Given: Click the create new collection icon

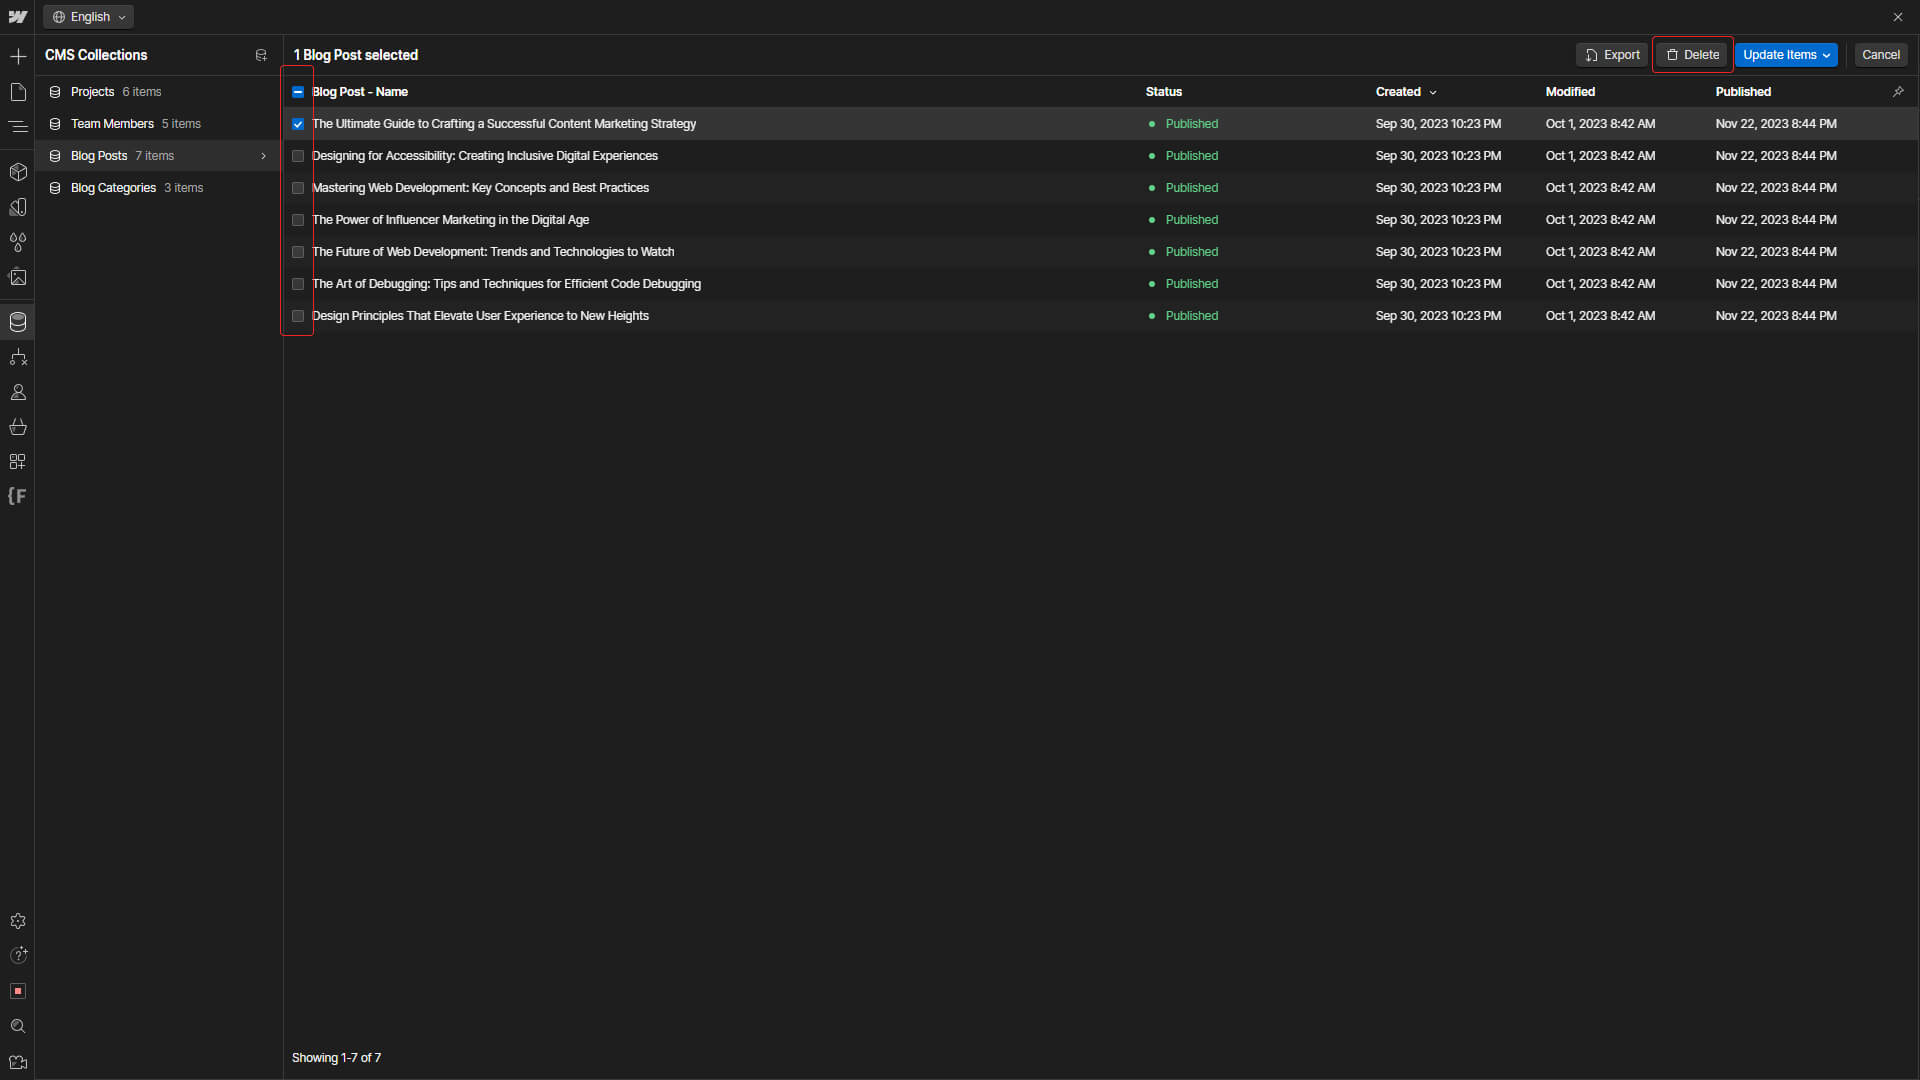Looking at the screenshot, I should pos(261,55).
